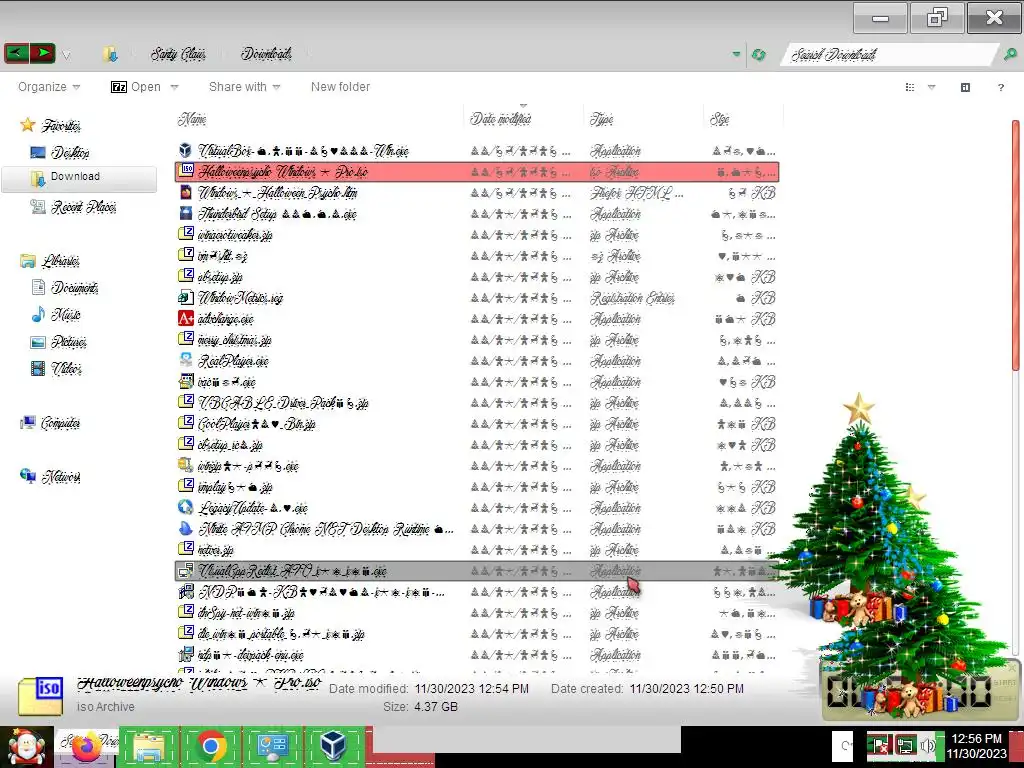Click the Halloween Psycho htm file icon
Viewport: 1024px width, 768px height.
[x=185, y=193]
